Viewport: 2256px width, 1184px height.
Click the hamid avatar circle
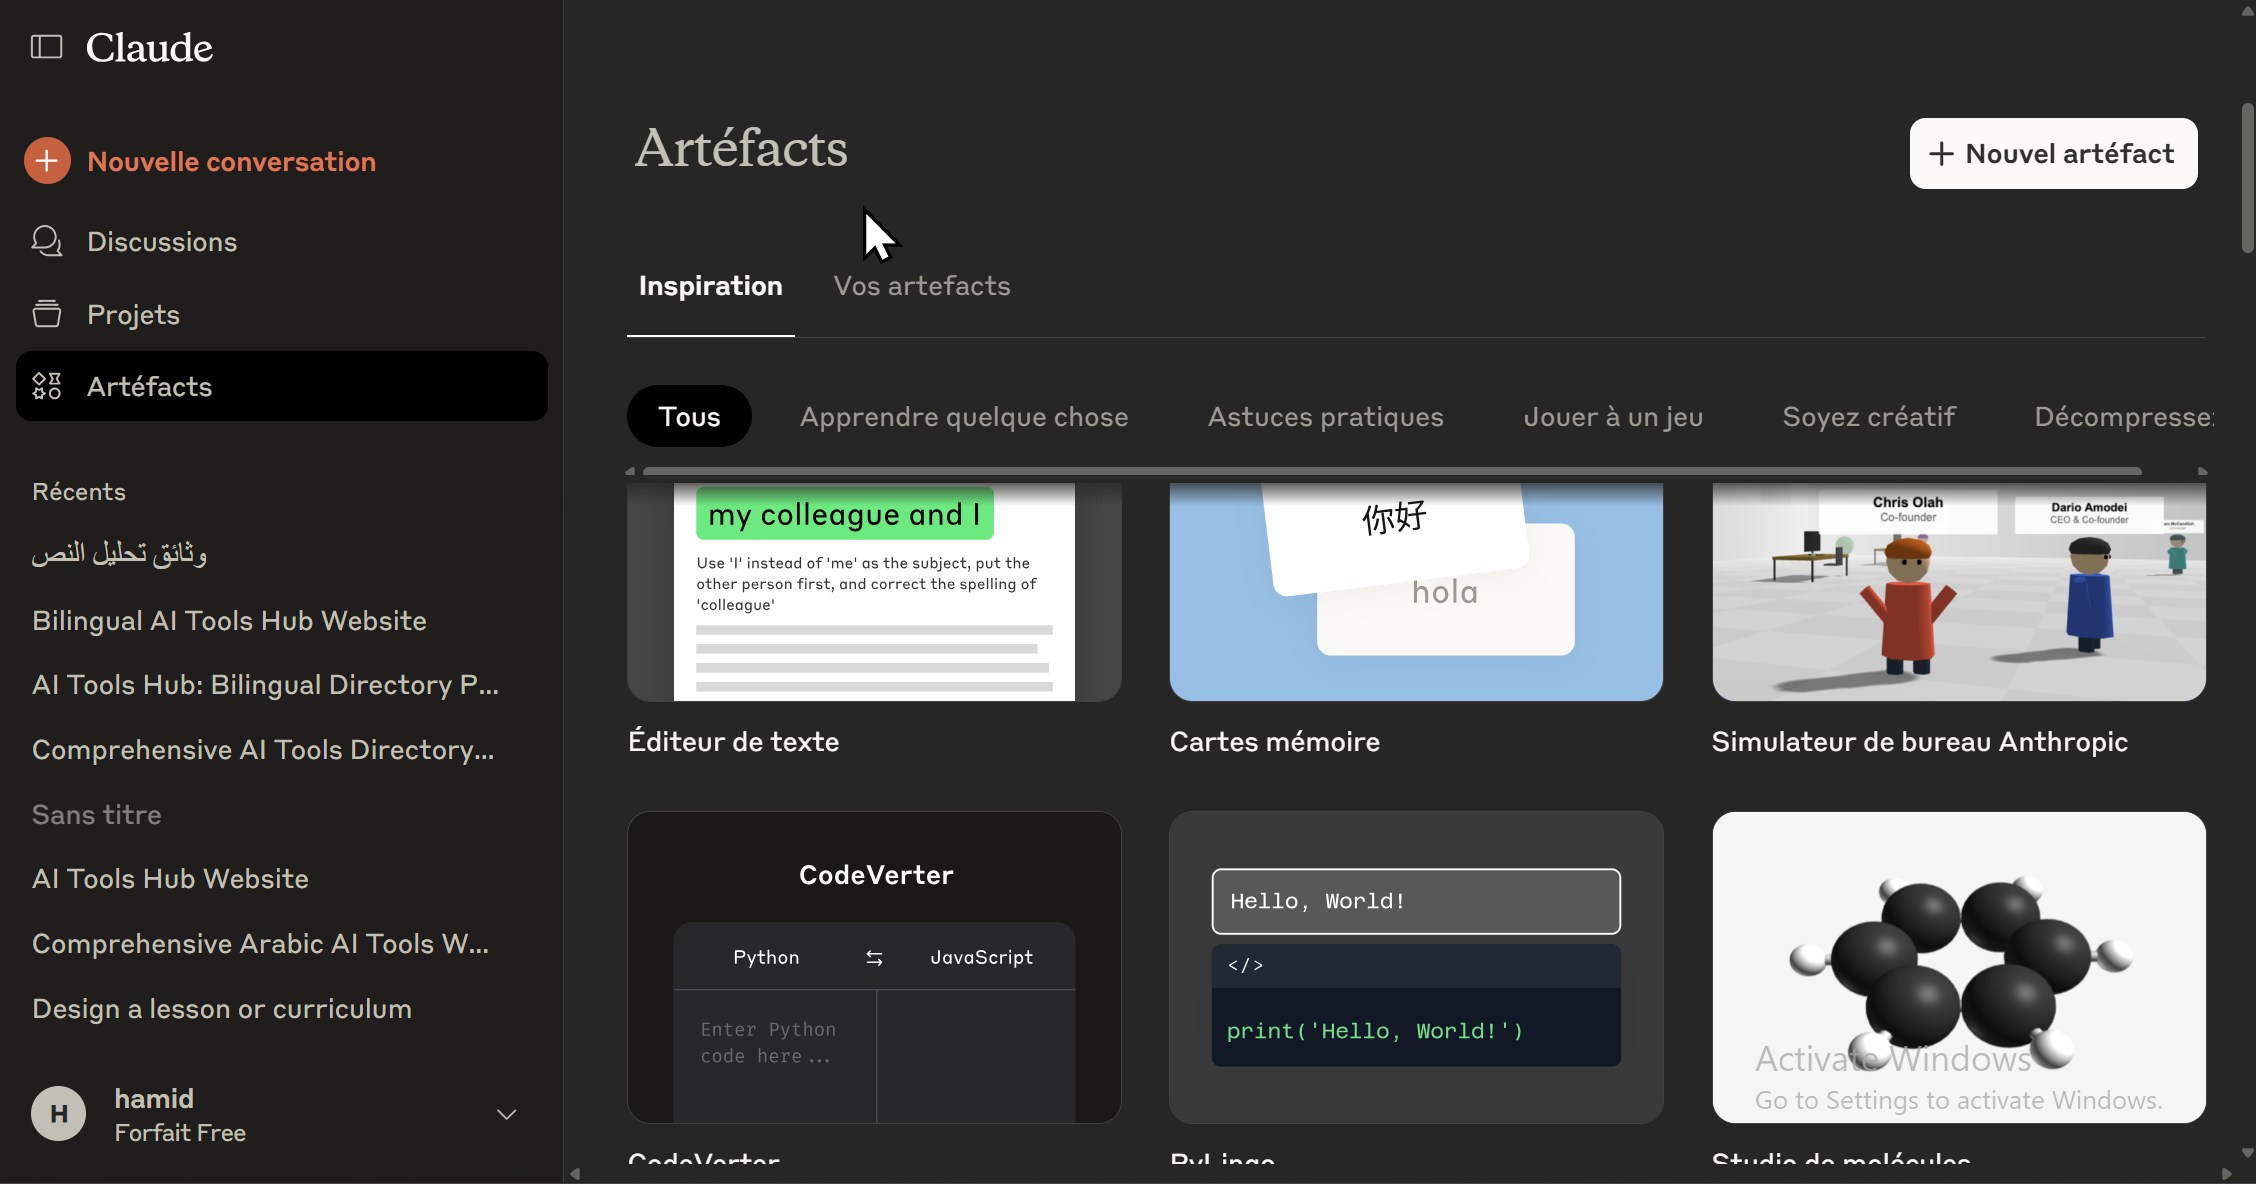[59, 1114]
